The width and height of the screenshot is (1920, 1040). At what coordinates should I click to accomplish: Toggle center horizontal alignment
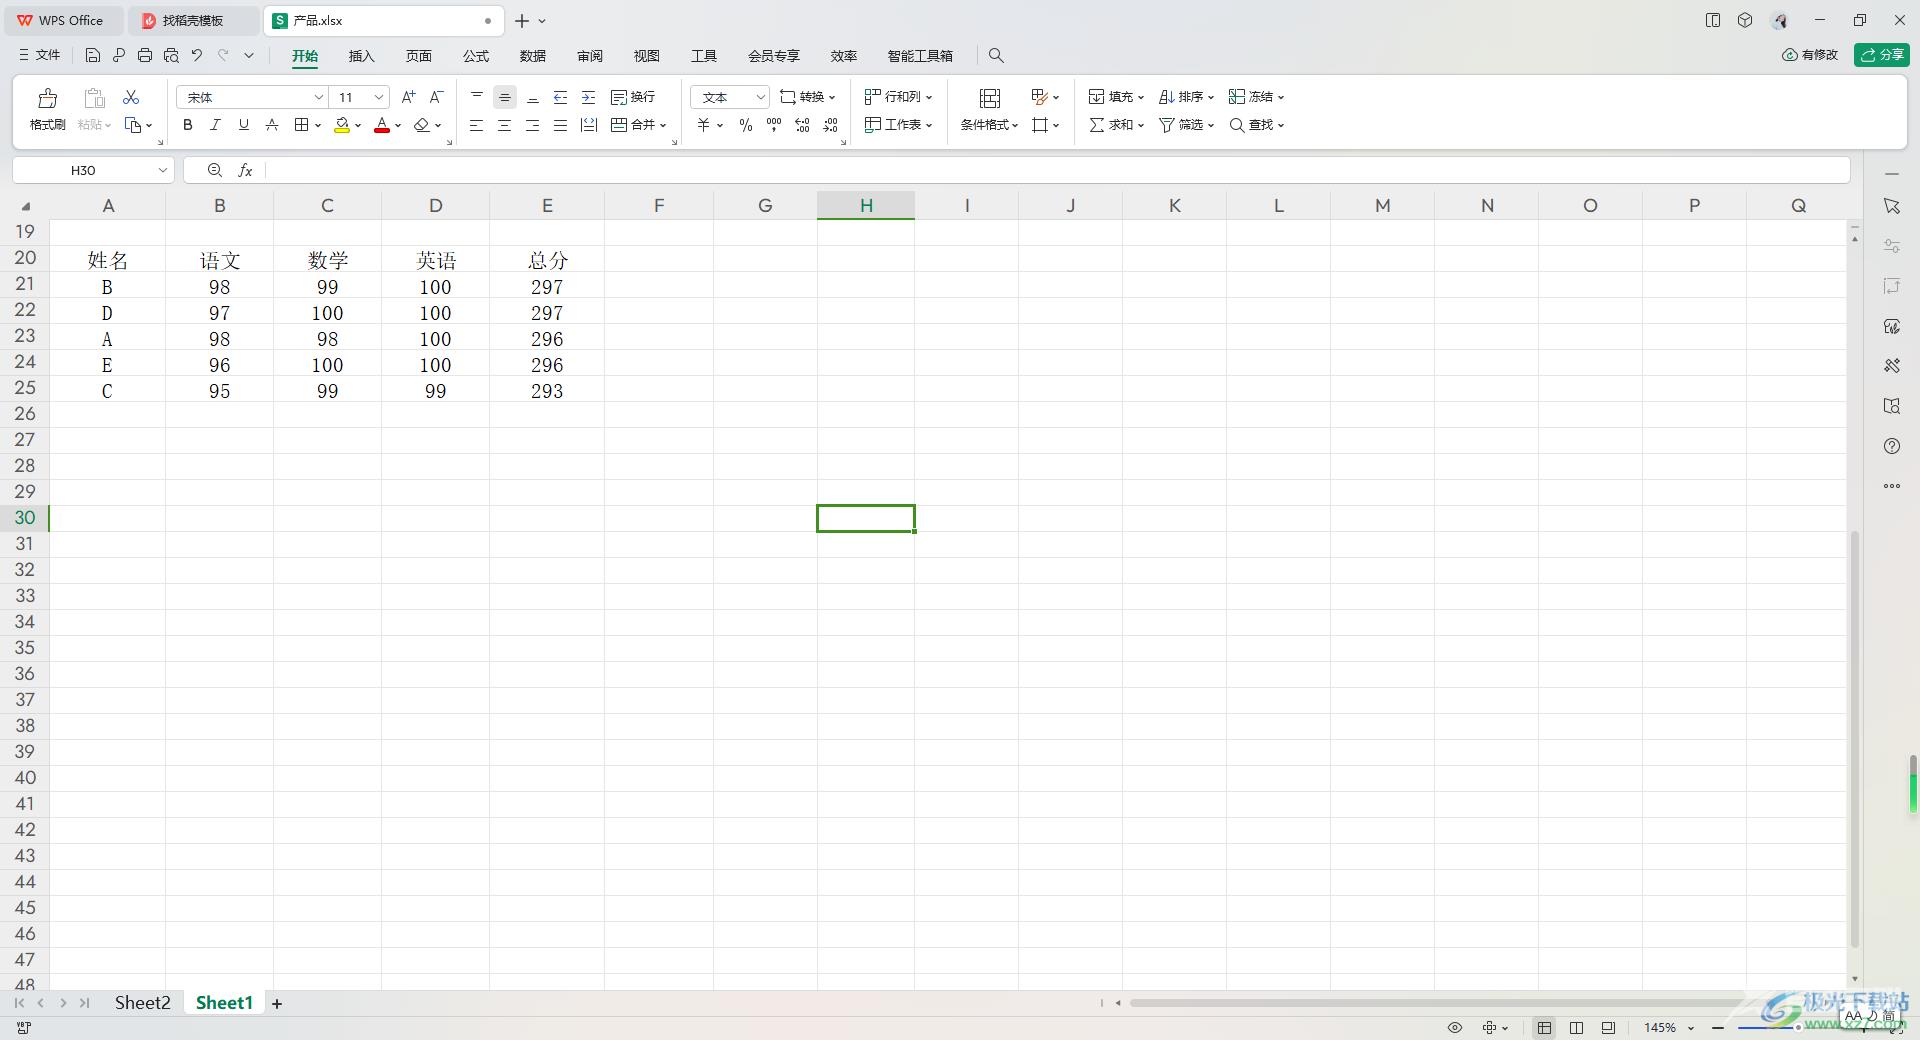(505, 125)
